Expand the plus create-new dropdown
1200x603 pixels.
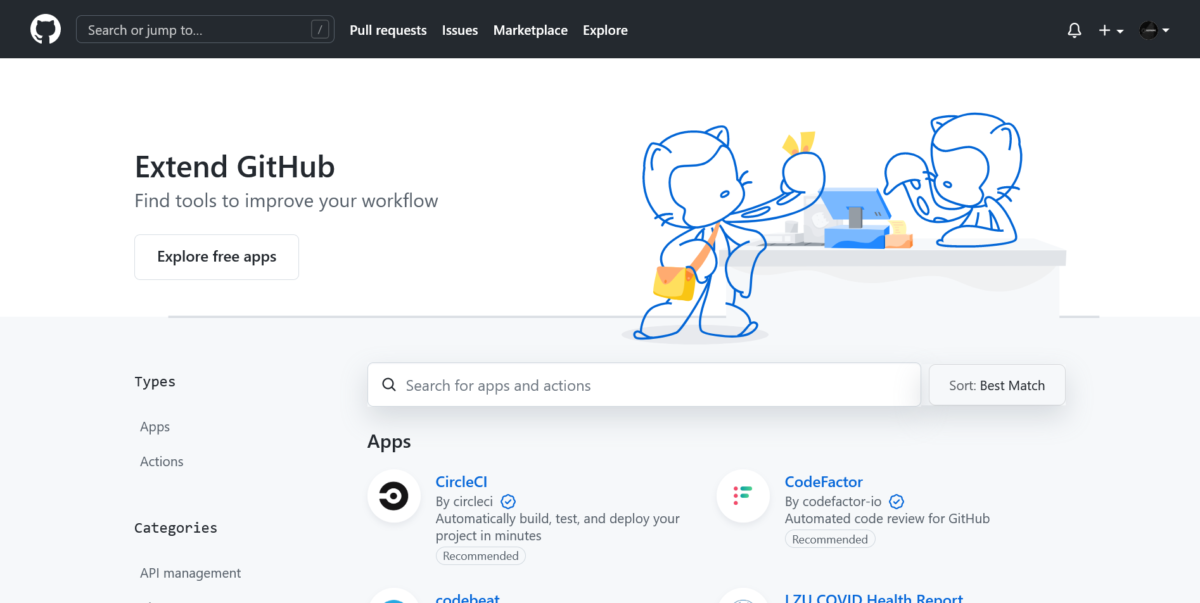[1111, 30]
